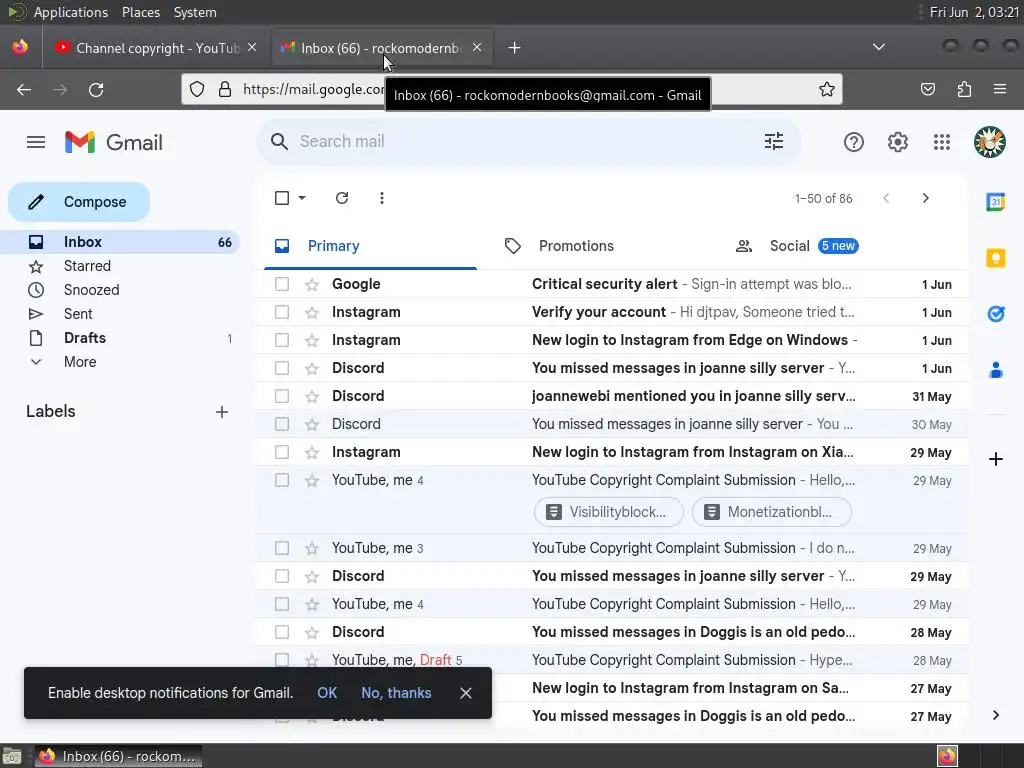The image size is (1024, 768).
Task: Go back in Firefox history
Action: point(24,89)
